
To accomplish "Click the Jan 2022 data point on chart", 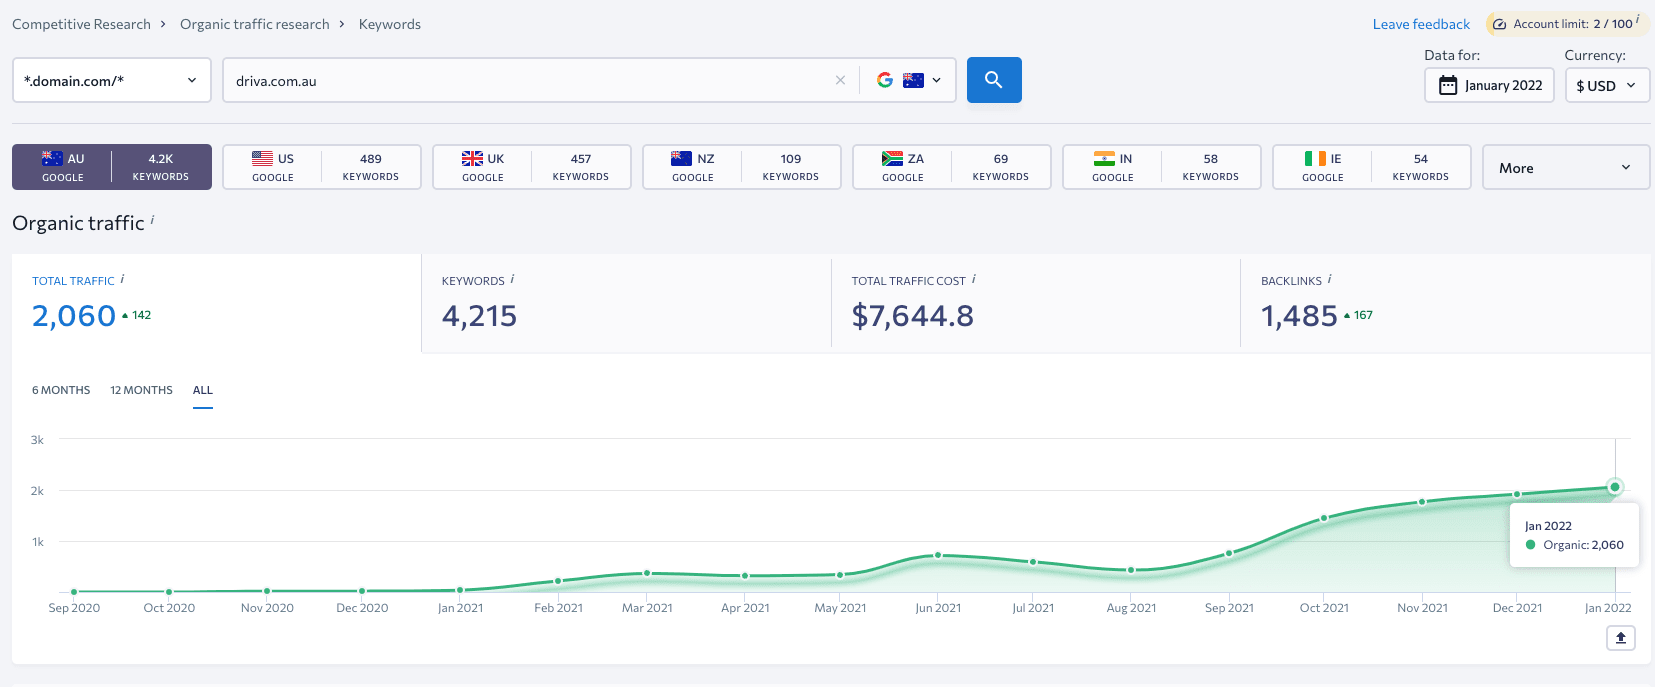I will [1614, 487].
